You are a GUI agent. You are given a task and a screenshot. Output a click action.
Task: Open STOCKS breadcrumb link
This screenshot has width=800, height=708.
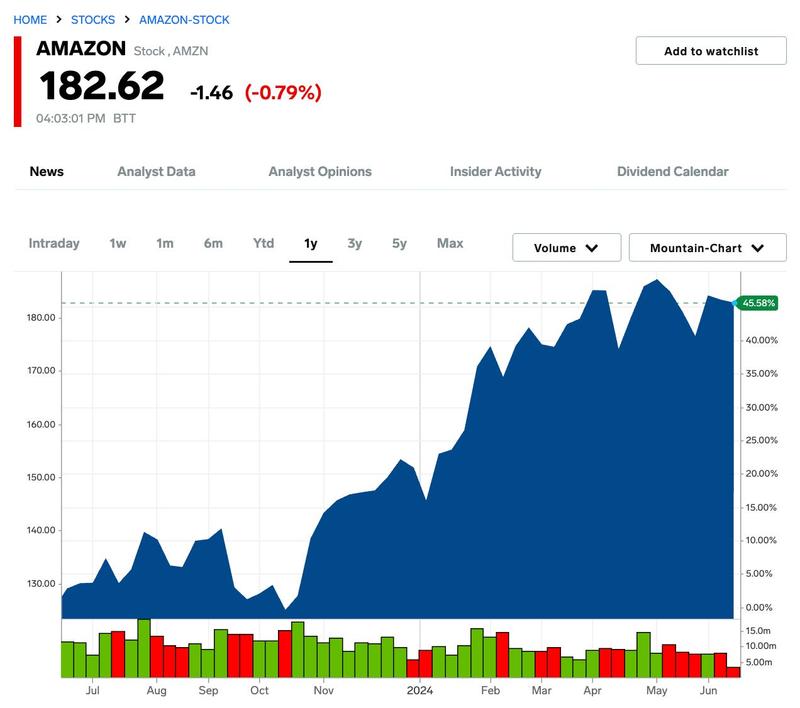[x=93, y=20]
